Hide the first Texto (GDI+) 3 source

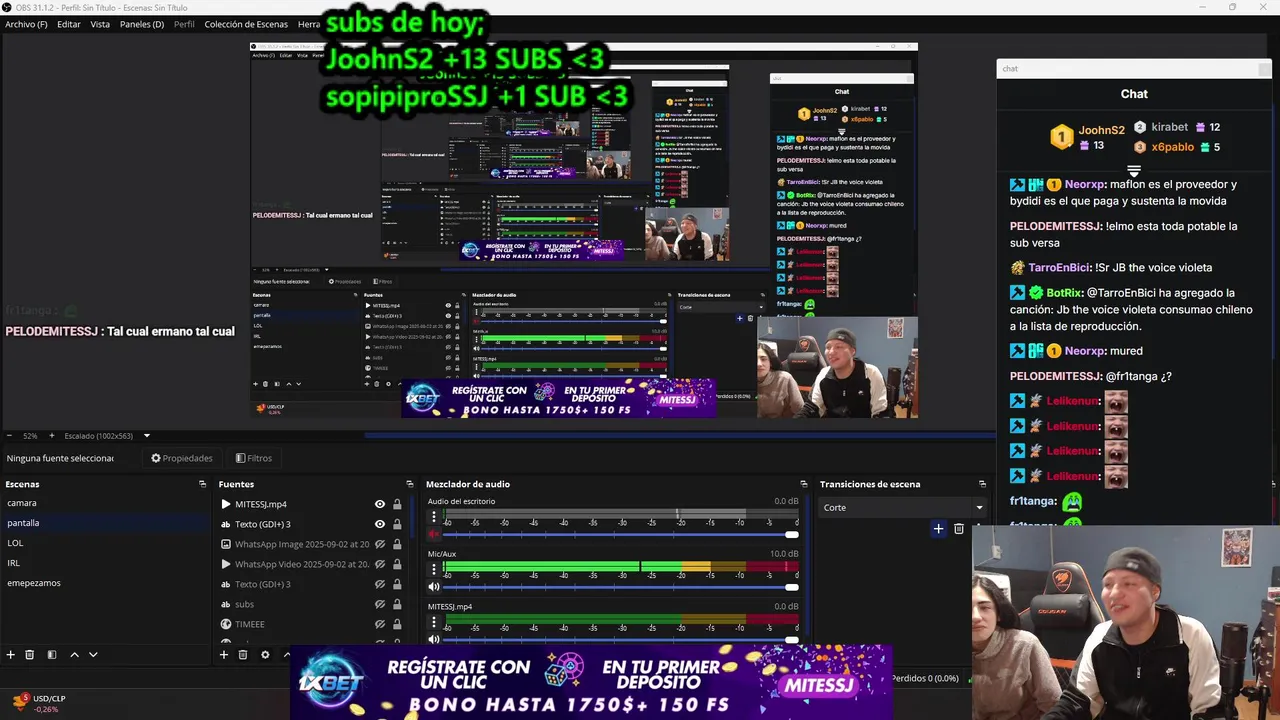(x=380, y=524)
